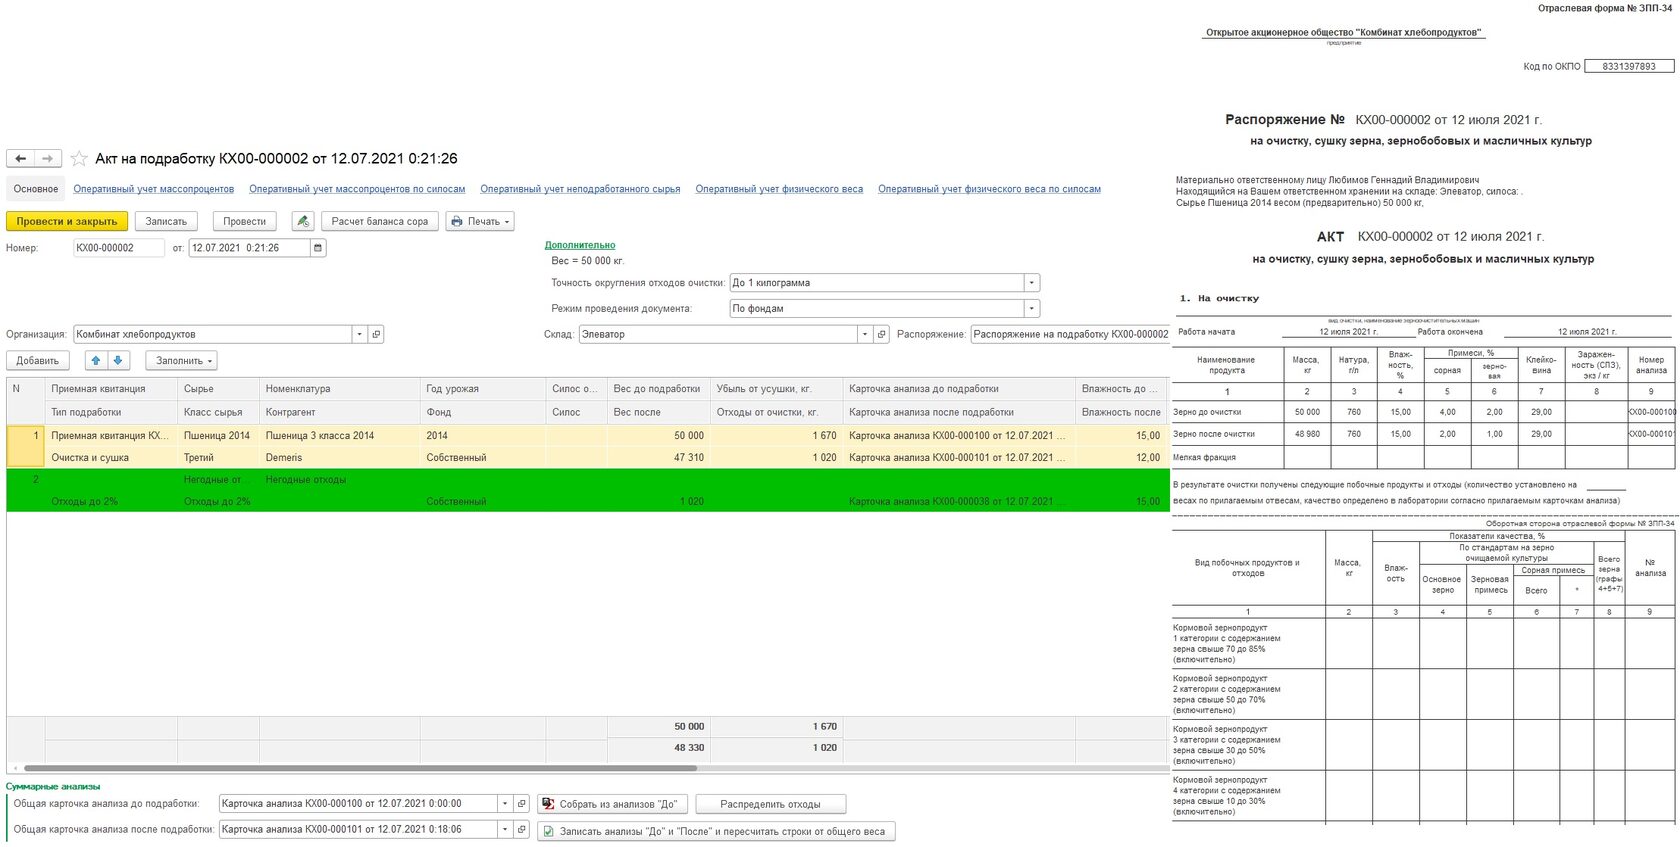Viewport: 1680px width, 847px height.
Task: Expand the Заполнить dropdown button
Action: (181, 360)
